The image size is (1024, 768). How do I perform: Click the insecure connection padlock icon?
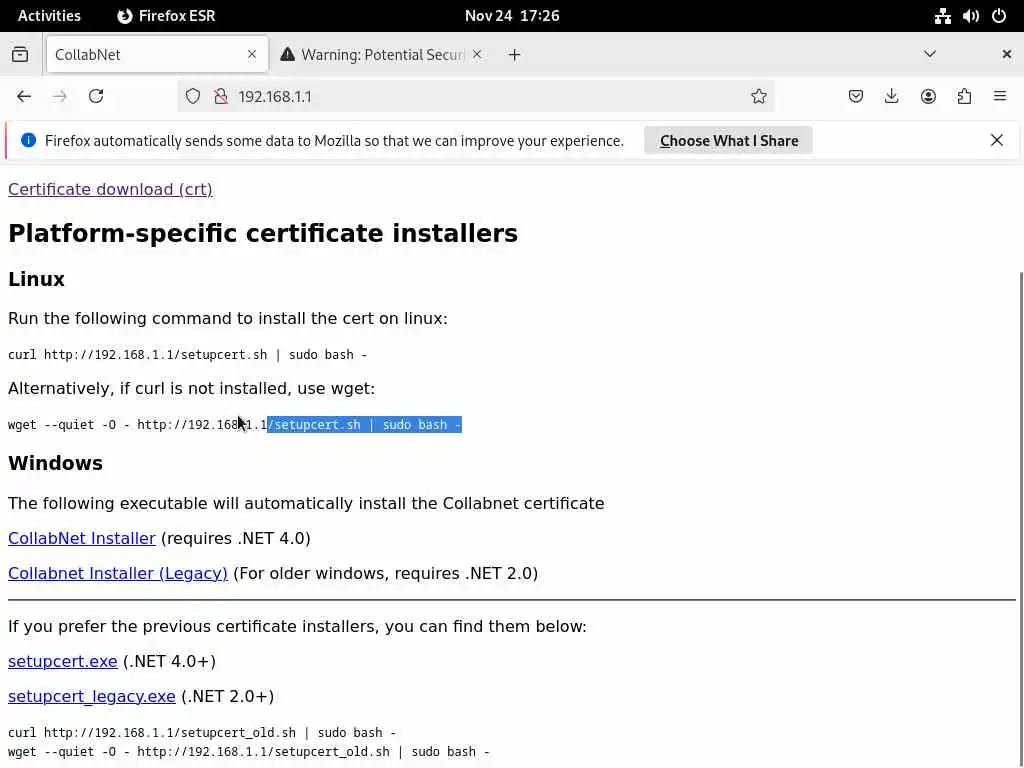click(221, 97)
